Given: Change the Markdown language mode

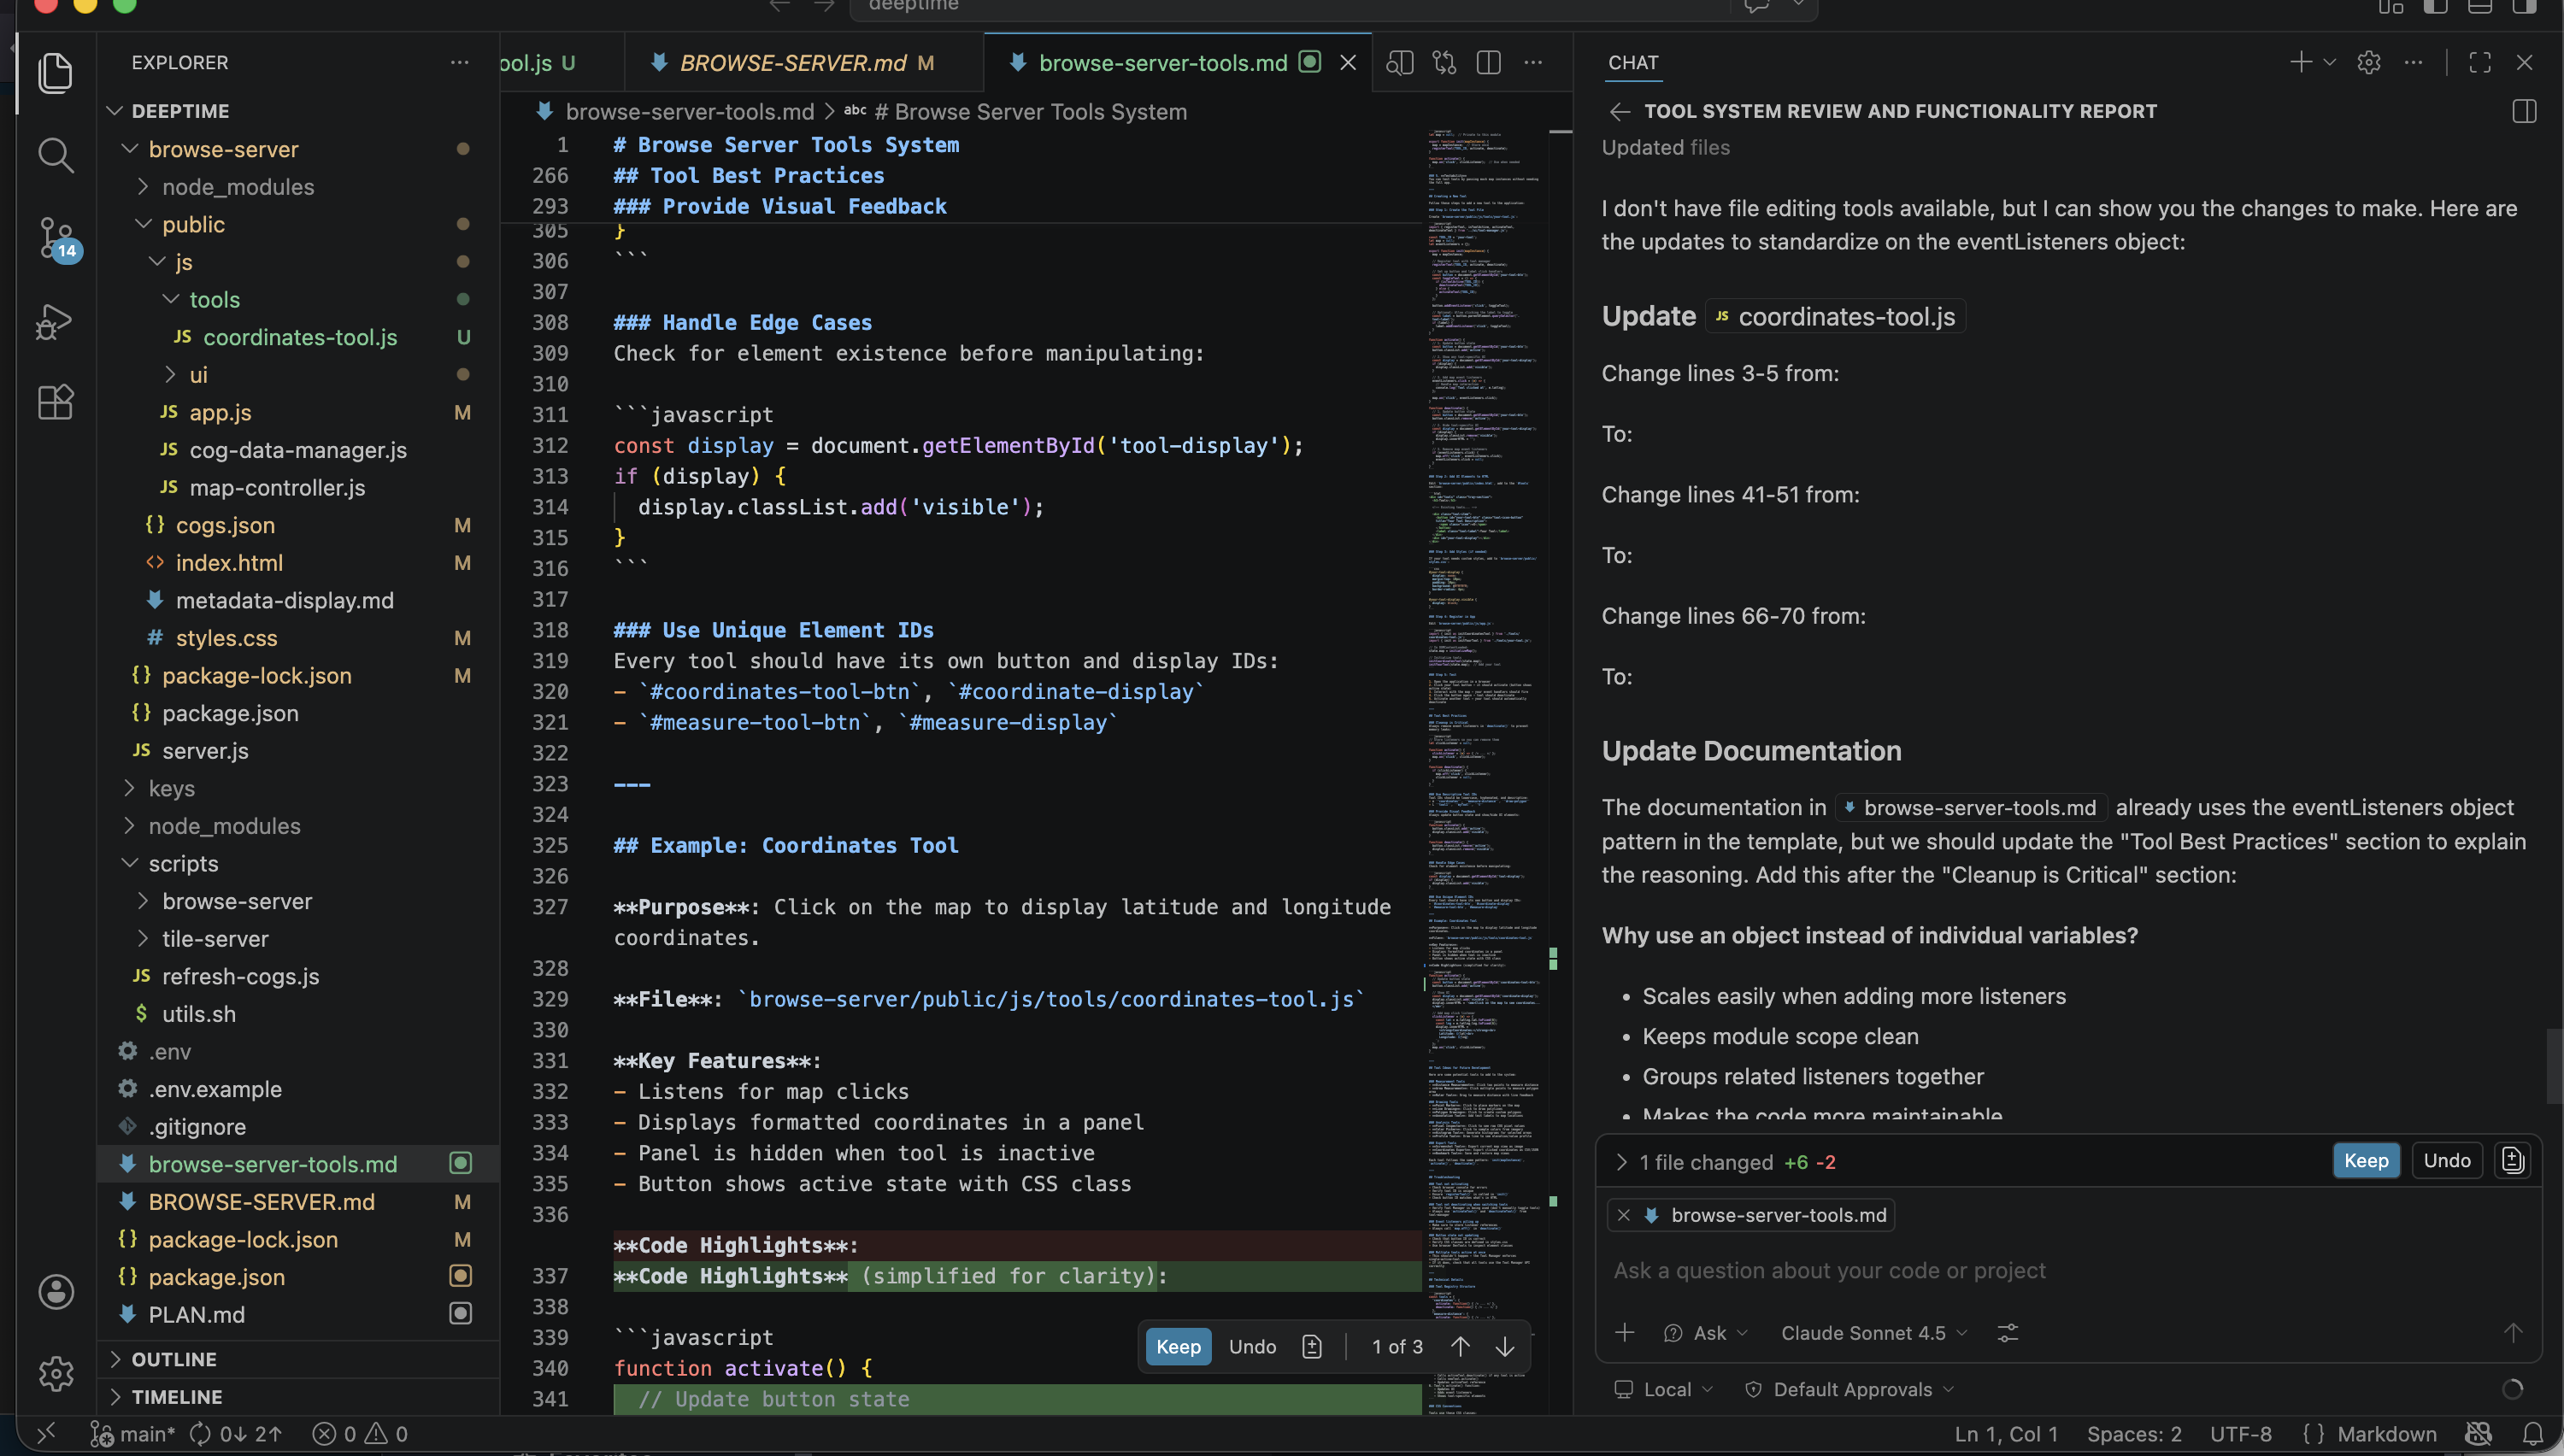Looking at the screenshot, I should pos(2386,1434).
